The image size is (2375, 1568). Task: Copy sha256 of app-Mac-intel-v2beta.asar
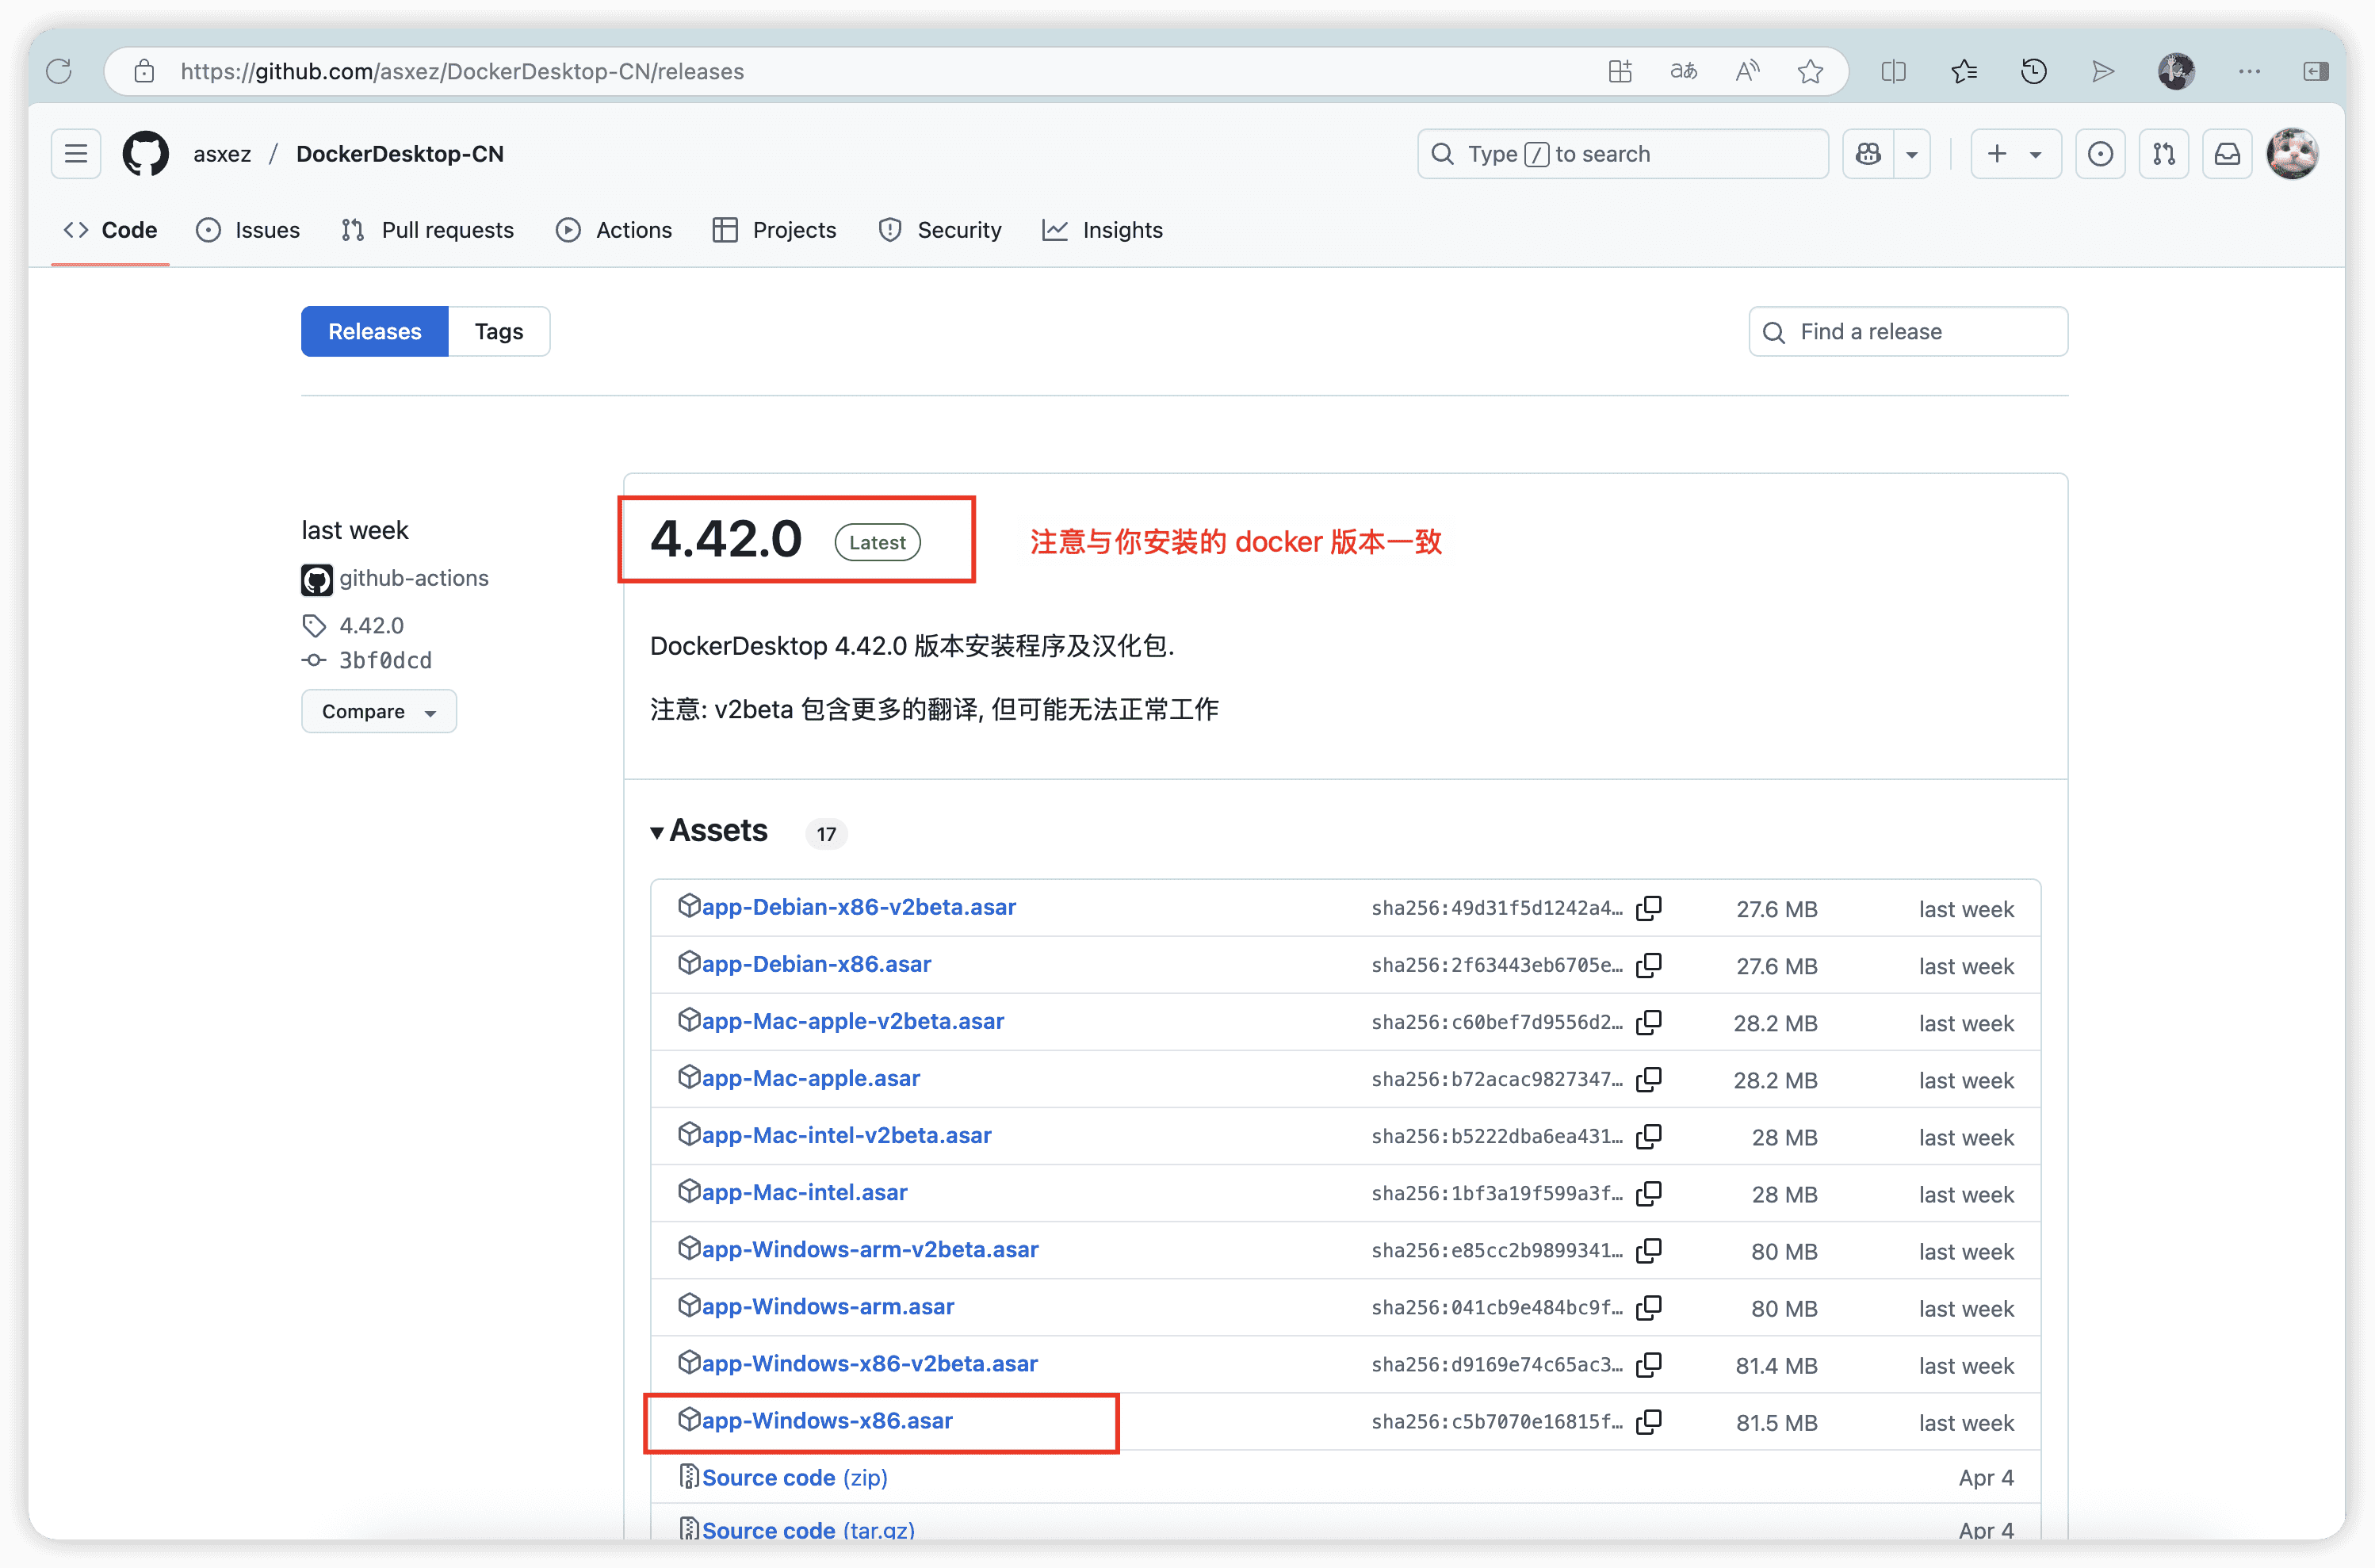point(1649,1136)
